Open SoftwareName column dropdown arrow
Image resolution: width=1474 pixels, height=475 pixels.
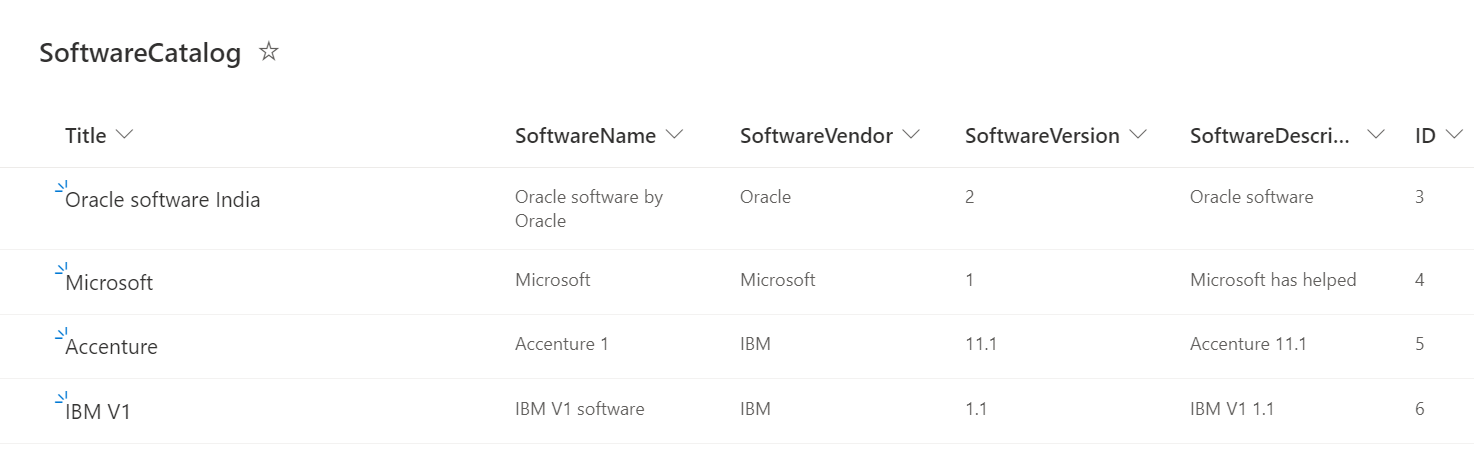(x=674, y=135)
